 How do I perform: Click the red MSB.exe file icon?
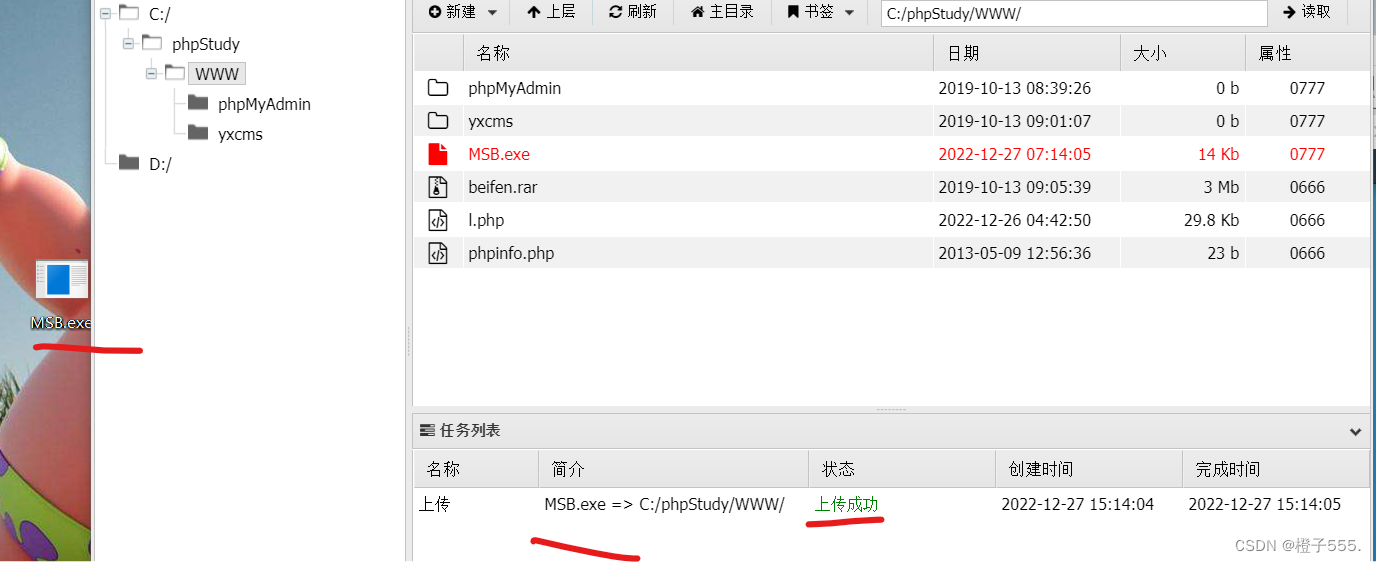(x=438, y=154)
